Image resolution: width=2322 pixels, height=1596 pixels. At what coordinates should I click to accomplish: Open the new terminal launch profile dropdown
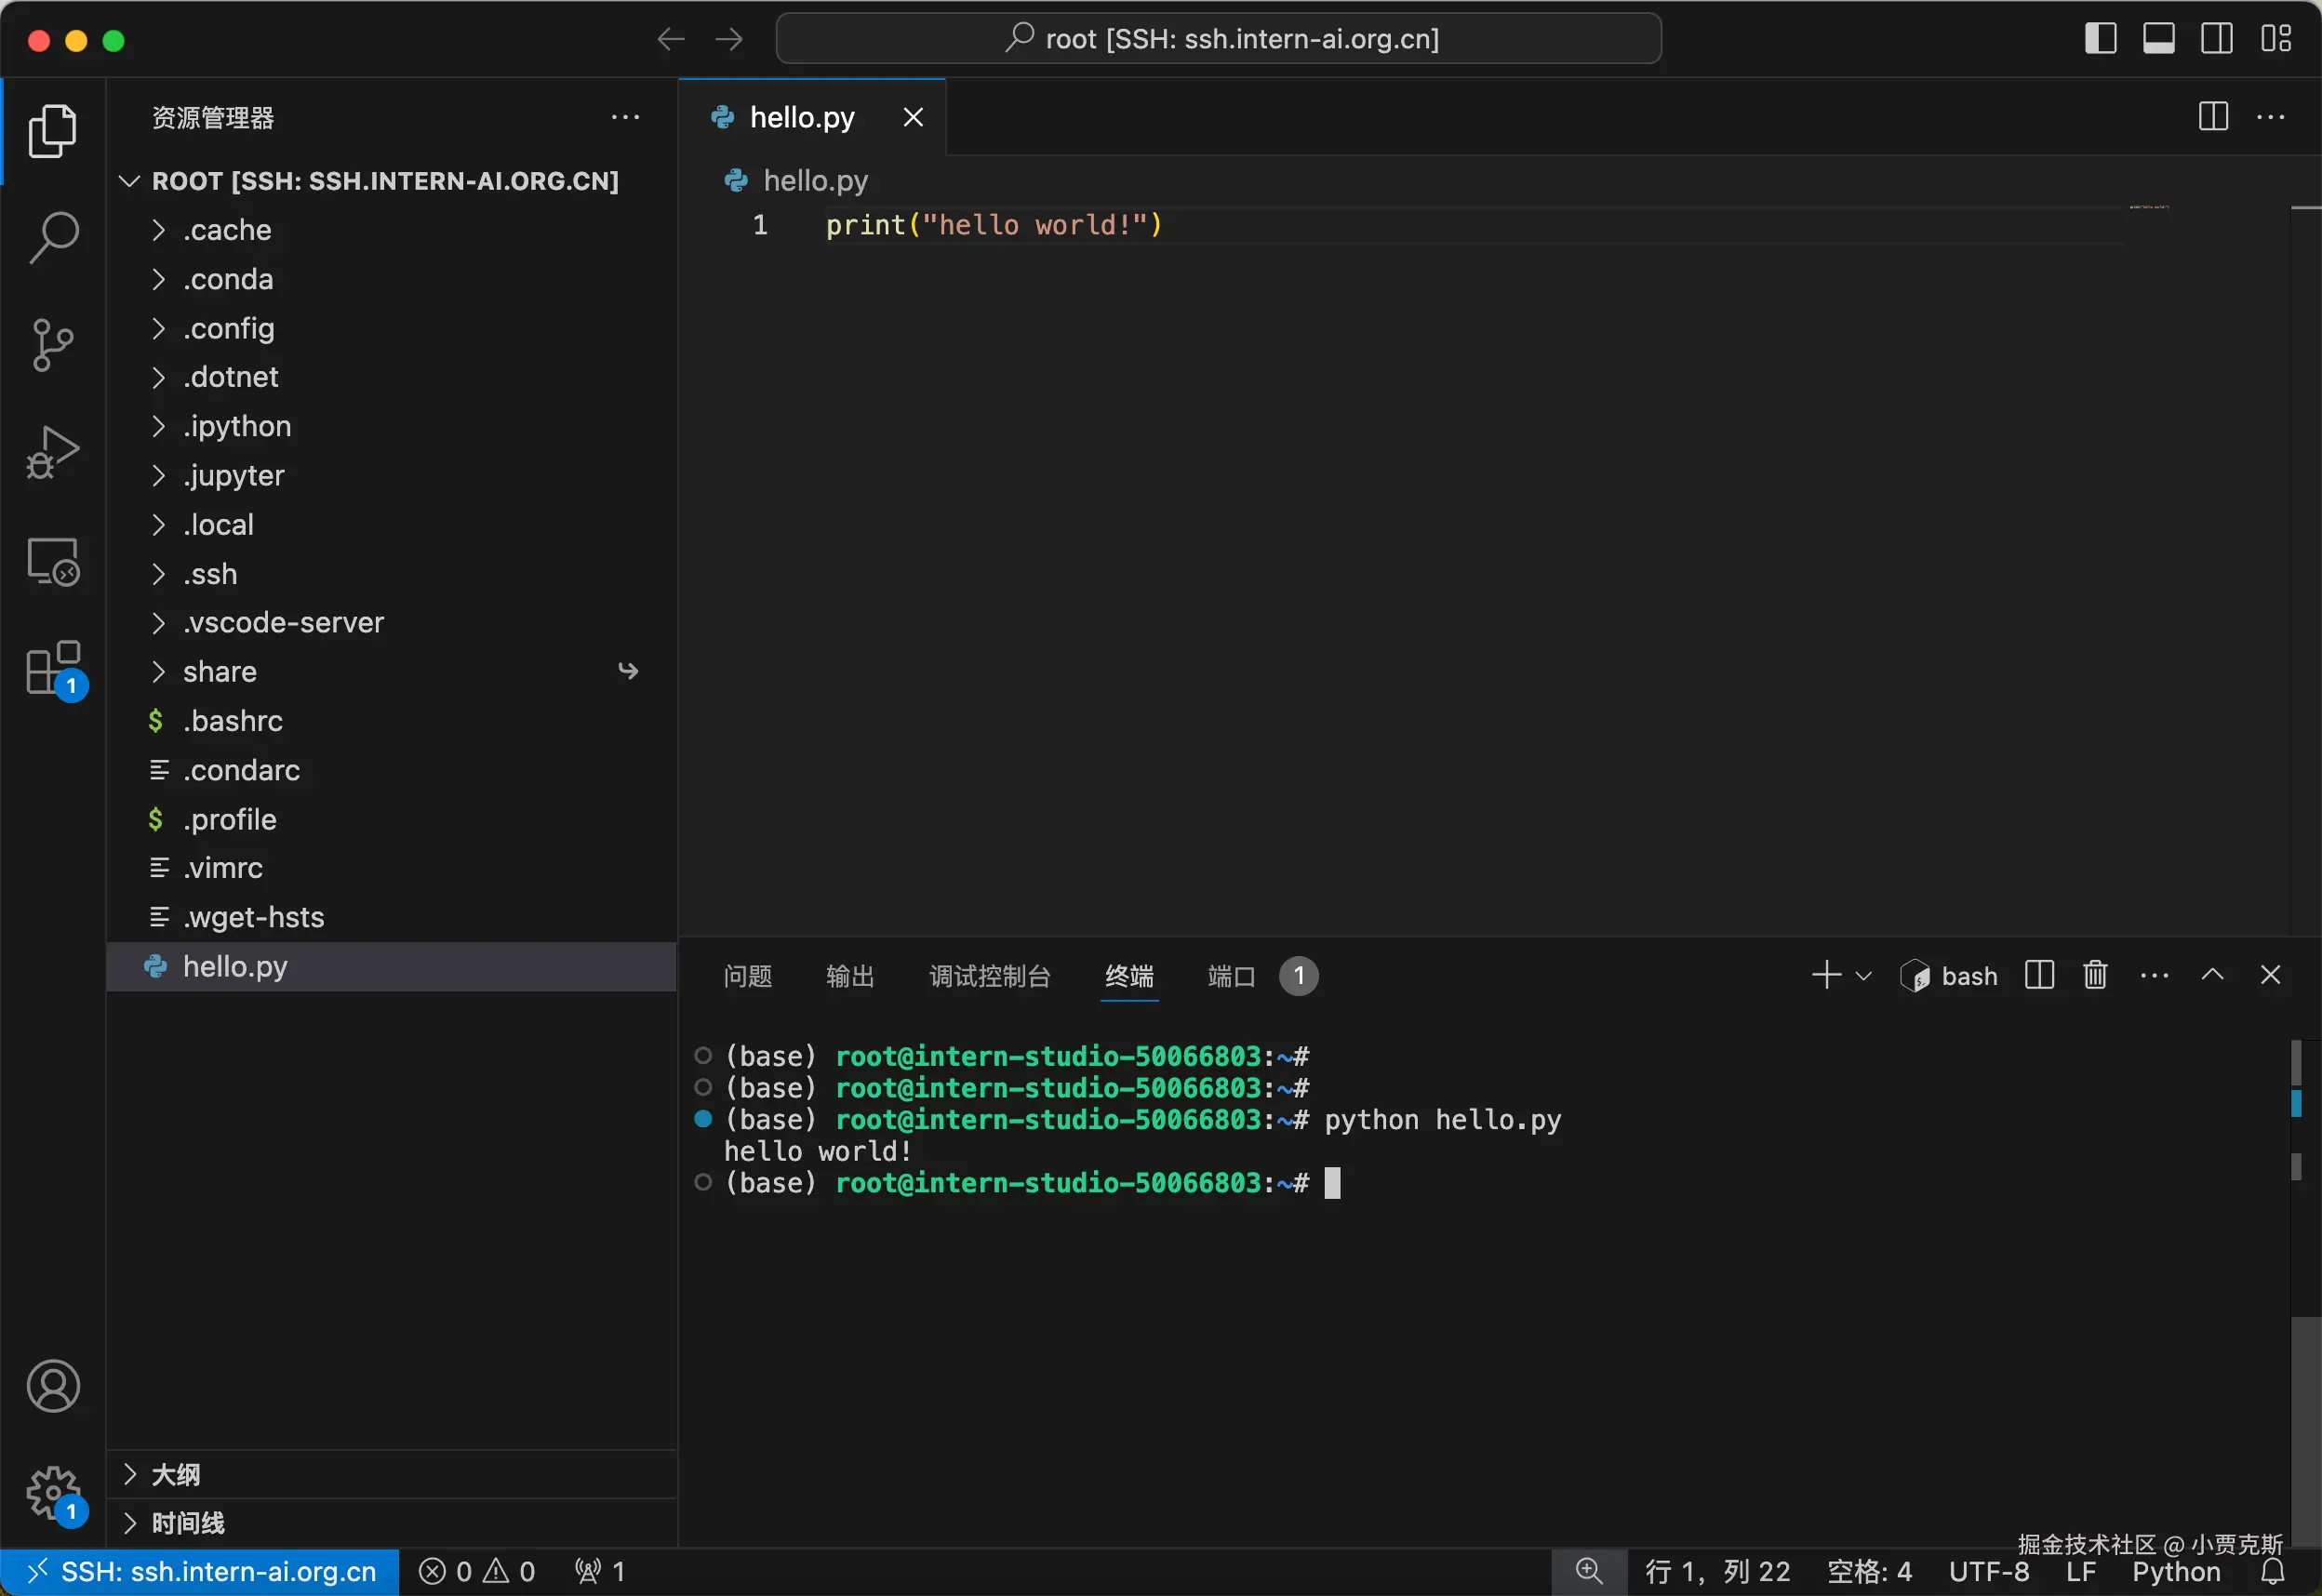[x=1864, y=975]
